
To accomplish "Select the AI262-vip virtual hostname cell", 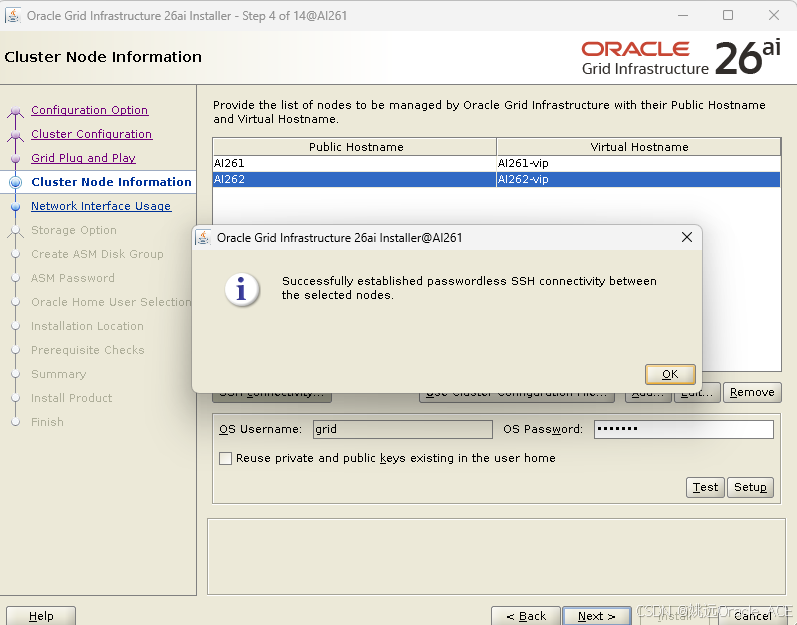I will [638, 179].
